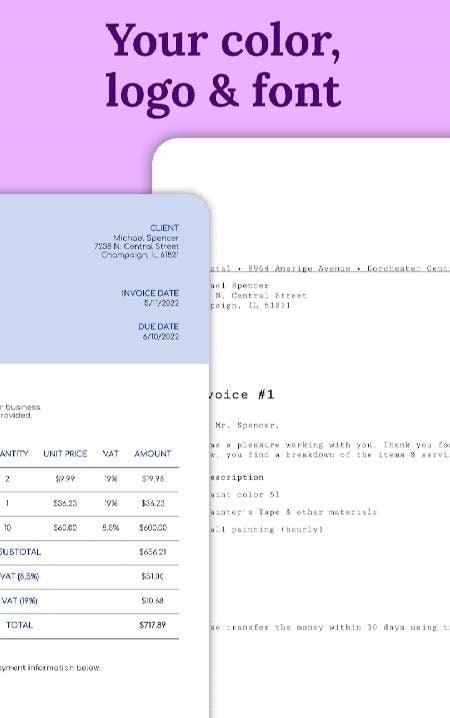Select the $36.23 unit price cell
This screenshot has width=450, height=718.
[x=65, y=503]
